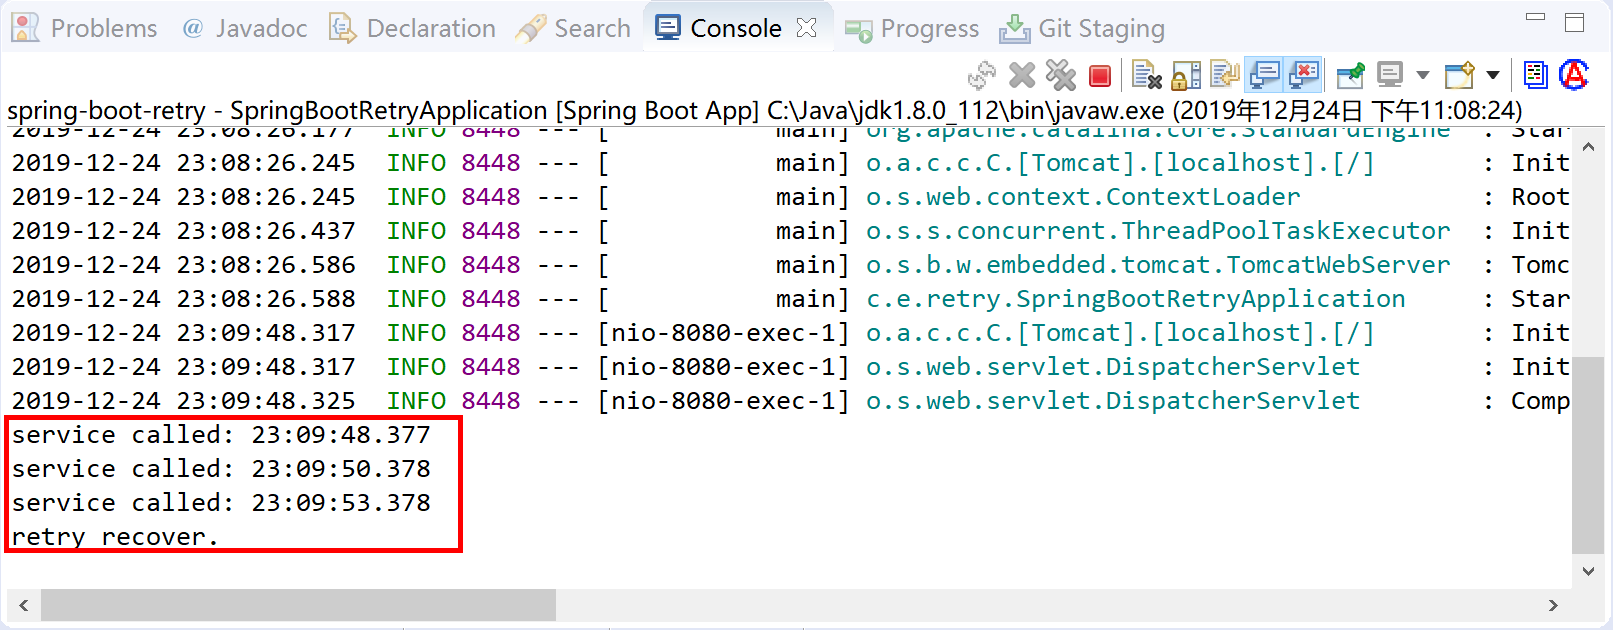Pin the console with the pushpin icon

(1350, 75)
